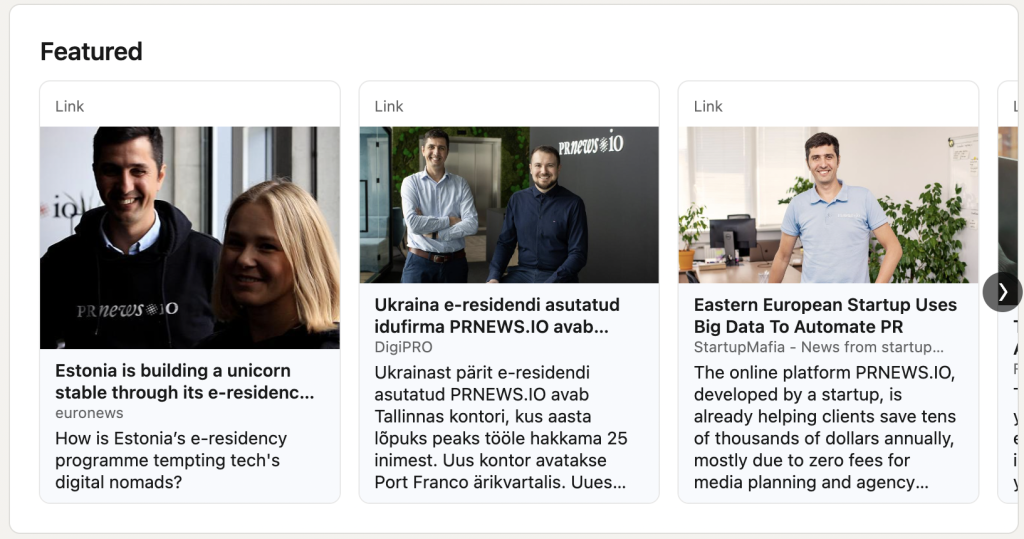1024x539 pixels.
Task: Click the 'Ukraina e-residendi asutatud idufirma' headline
Action: coord(497,316)
